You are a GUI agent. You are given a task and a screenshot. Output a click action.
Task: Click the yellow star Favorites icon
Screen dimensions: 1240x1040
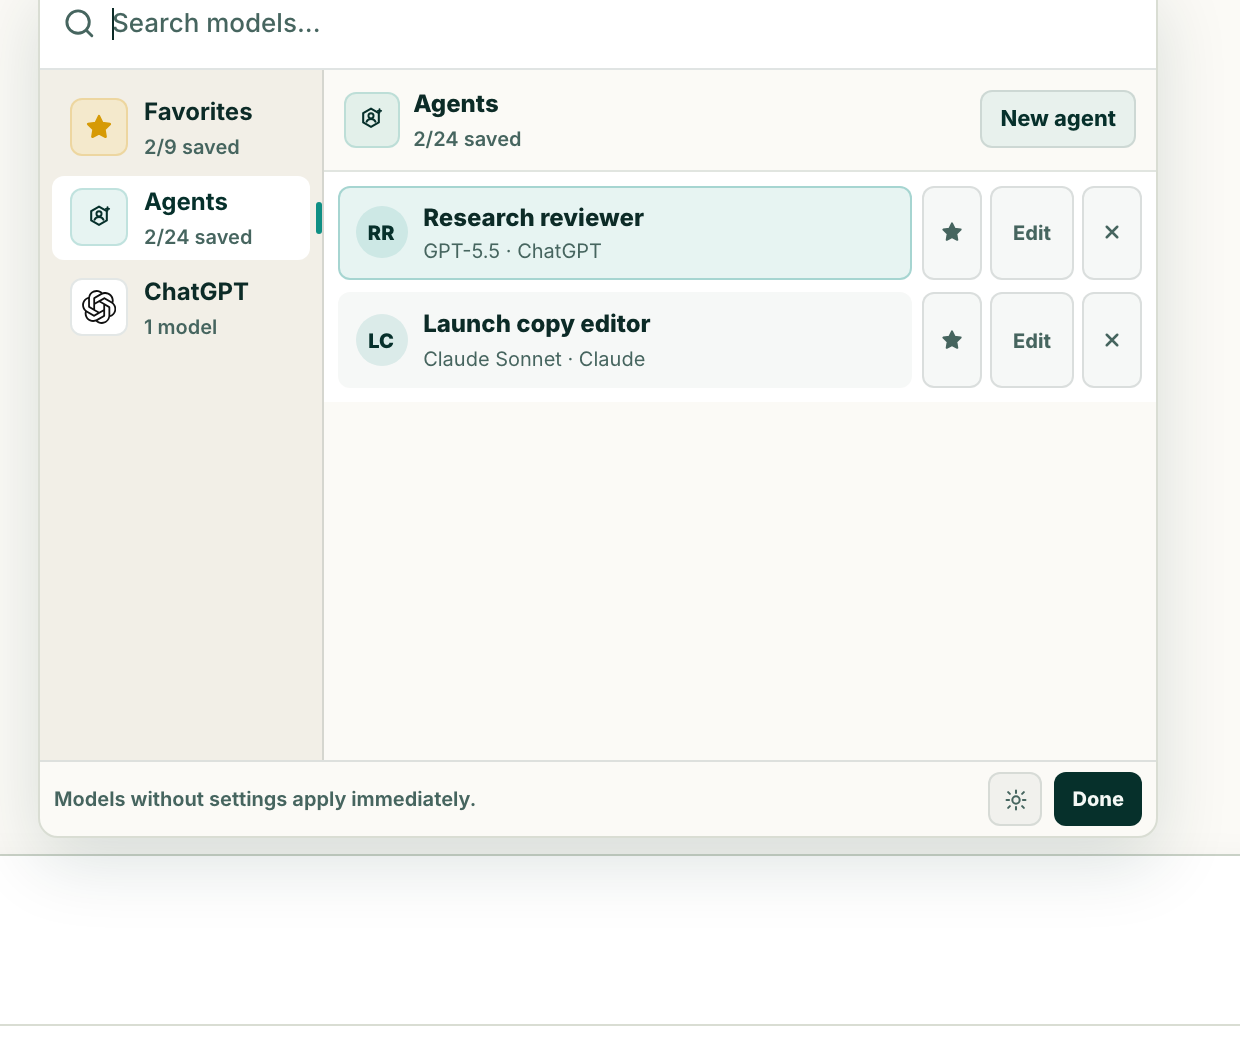[99, 127]
